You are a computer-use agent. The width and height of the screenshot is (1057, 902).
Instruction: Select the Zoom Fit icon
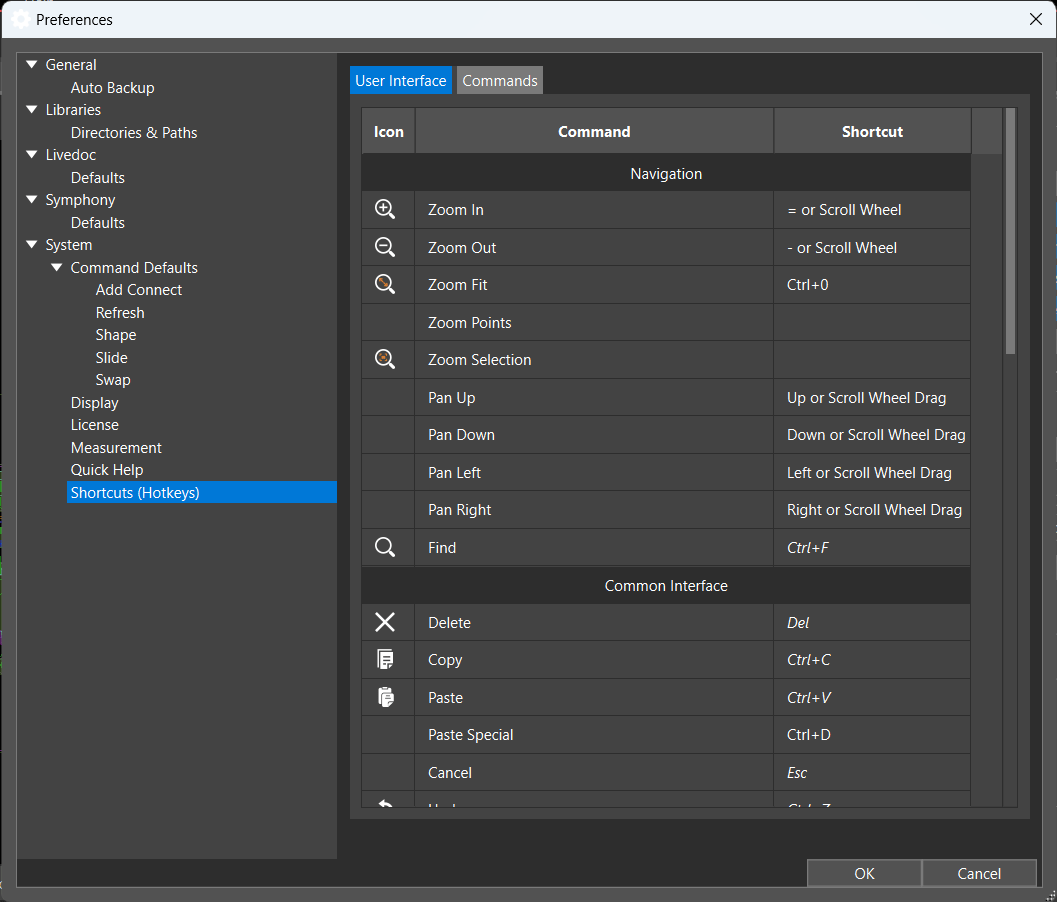pyautogui.click(x=388, y=283)
